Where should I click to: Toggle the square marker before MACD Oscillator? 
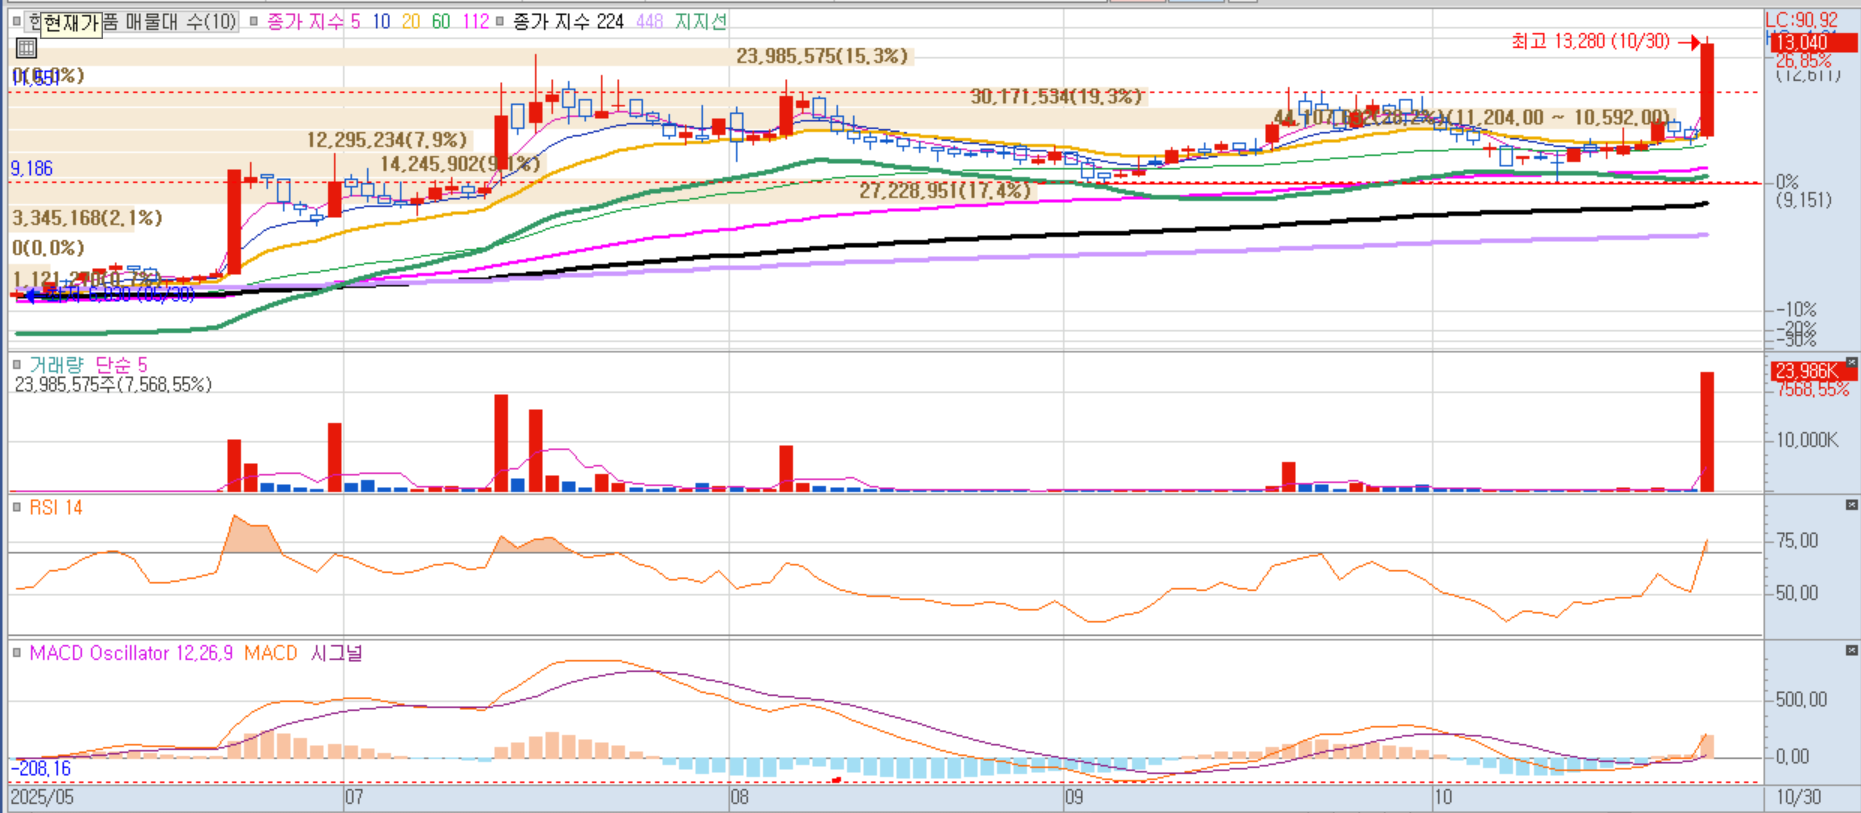click(x=16, y=653)
